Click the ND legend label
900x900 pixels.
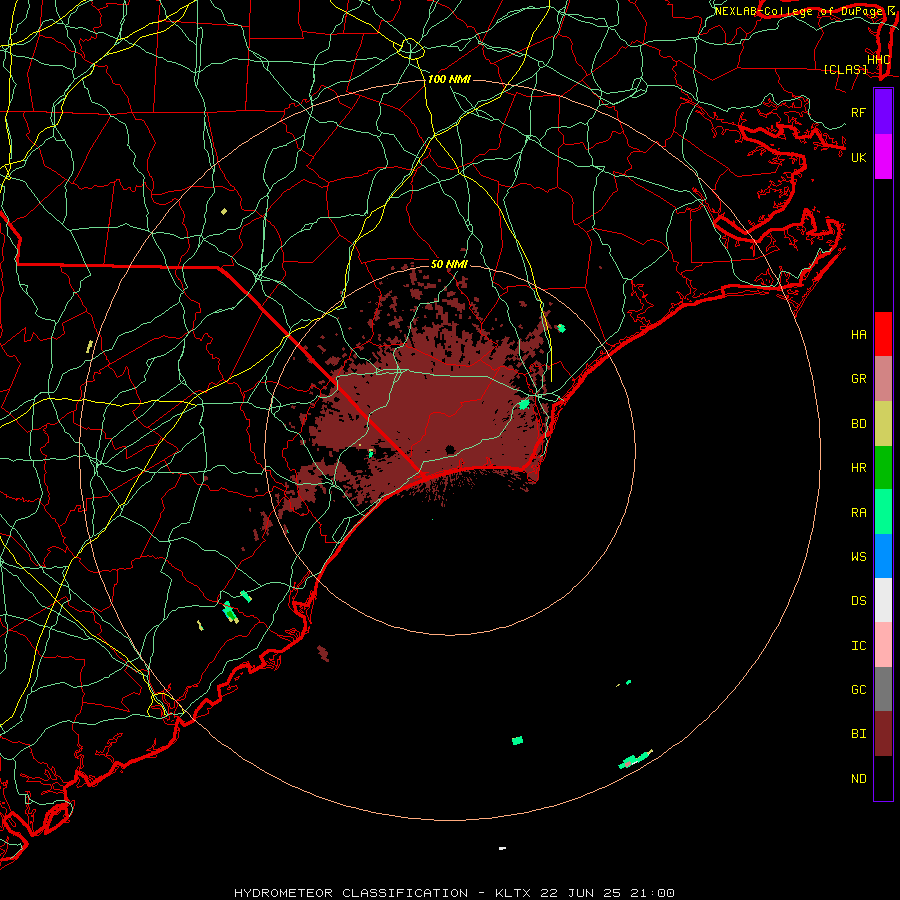tap(858, 779)
